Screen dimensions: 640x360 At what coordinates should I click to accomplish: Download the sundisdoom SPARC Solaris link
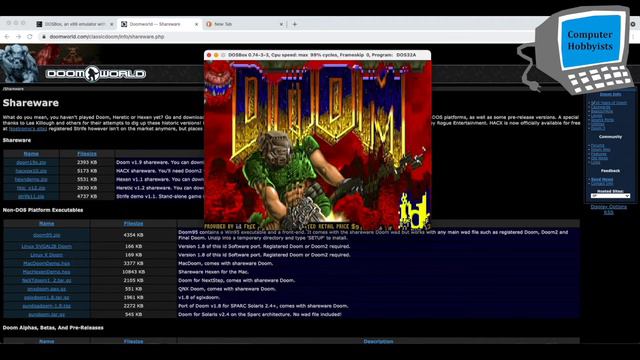47,306
